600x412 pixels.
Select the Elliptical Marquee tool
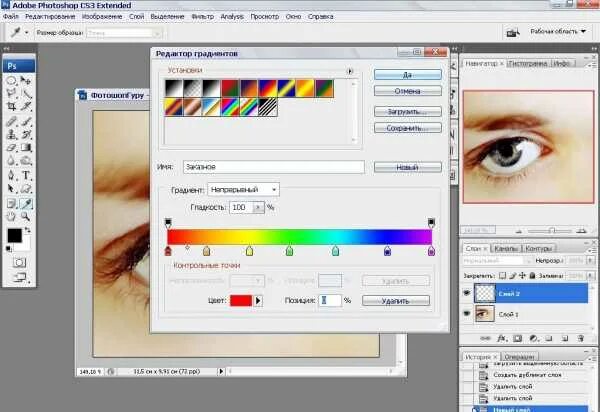click(x=11, y=80)
